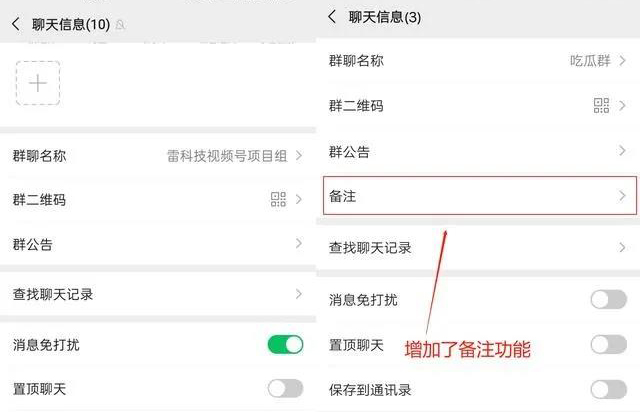Expand 查找聊天记录 chevron in the left panel
640x412 pixels.
click(298, 294)
